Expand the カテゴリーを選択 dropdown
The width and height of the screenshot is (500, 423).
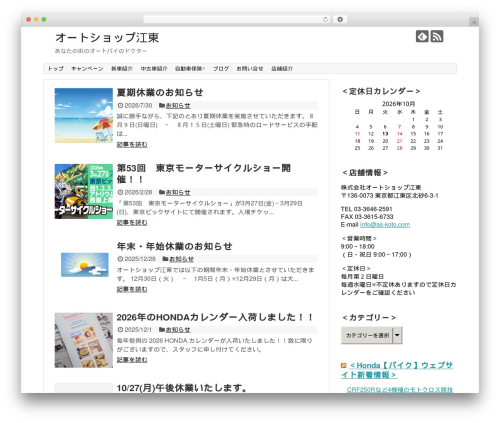coord(372,335)
